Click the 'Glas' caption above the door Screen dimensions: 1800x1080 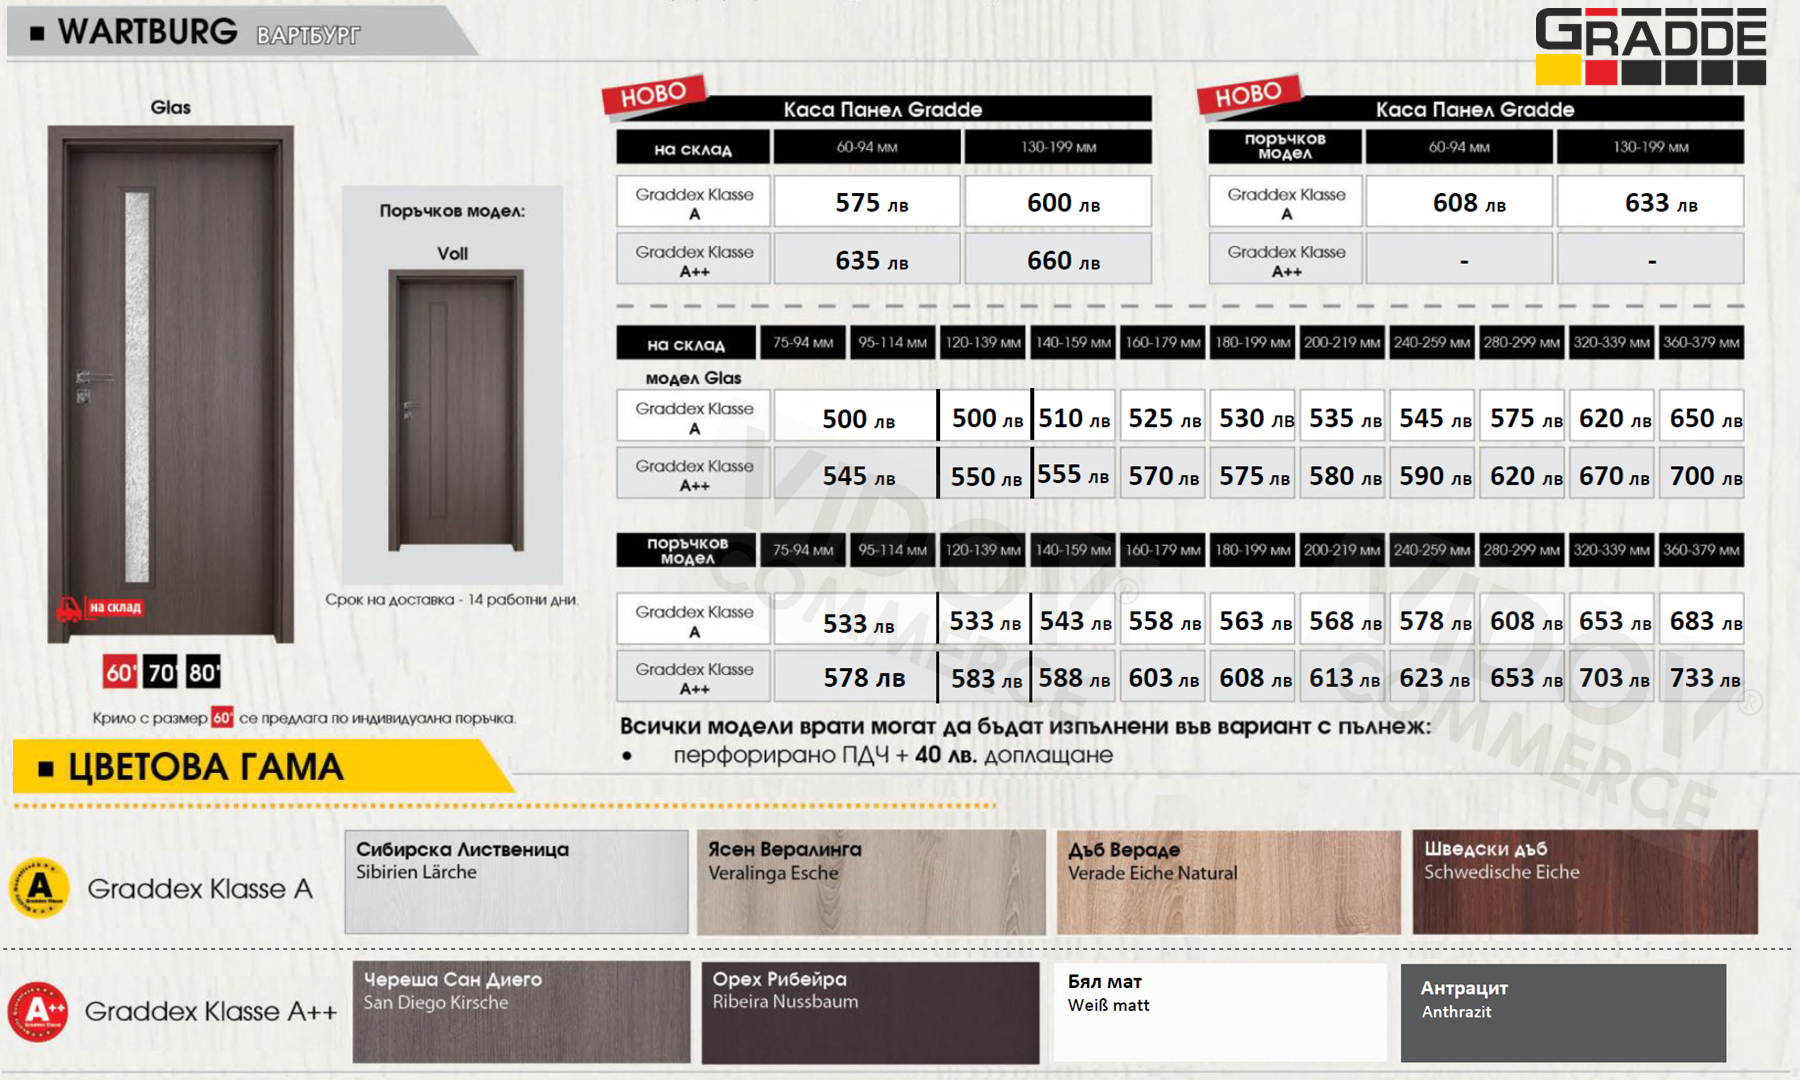(171, 107)
